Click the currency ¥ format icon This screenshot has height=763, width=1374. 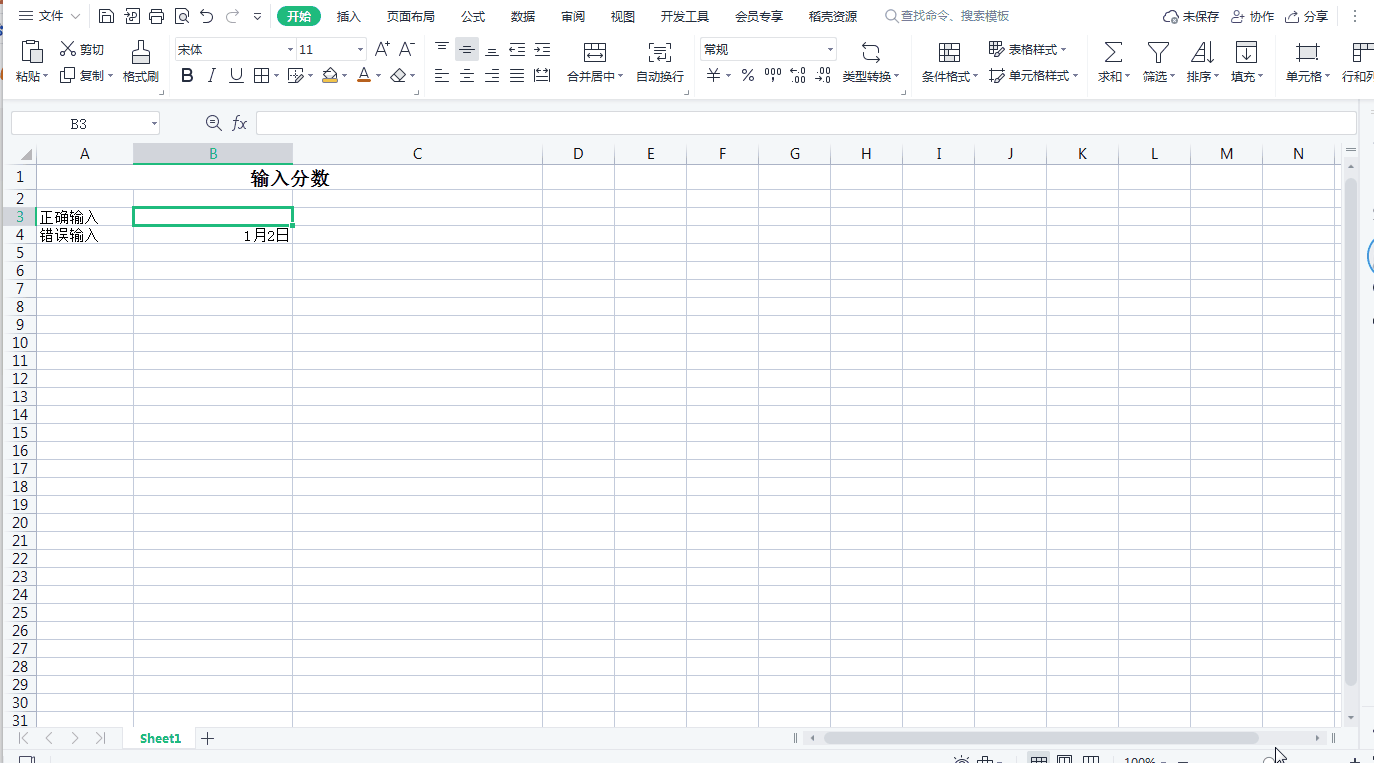tap(713, 75)
